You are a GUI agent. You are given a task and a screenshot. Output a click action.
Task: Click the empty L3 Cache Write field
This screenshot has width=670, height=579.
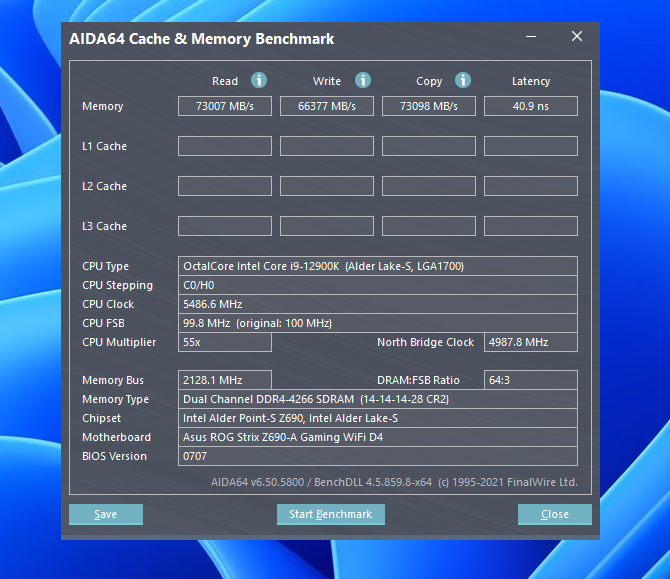click(327, 226)
